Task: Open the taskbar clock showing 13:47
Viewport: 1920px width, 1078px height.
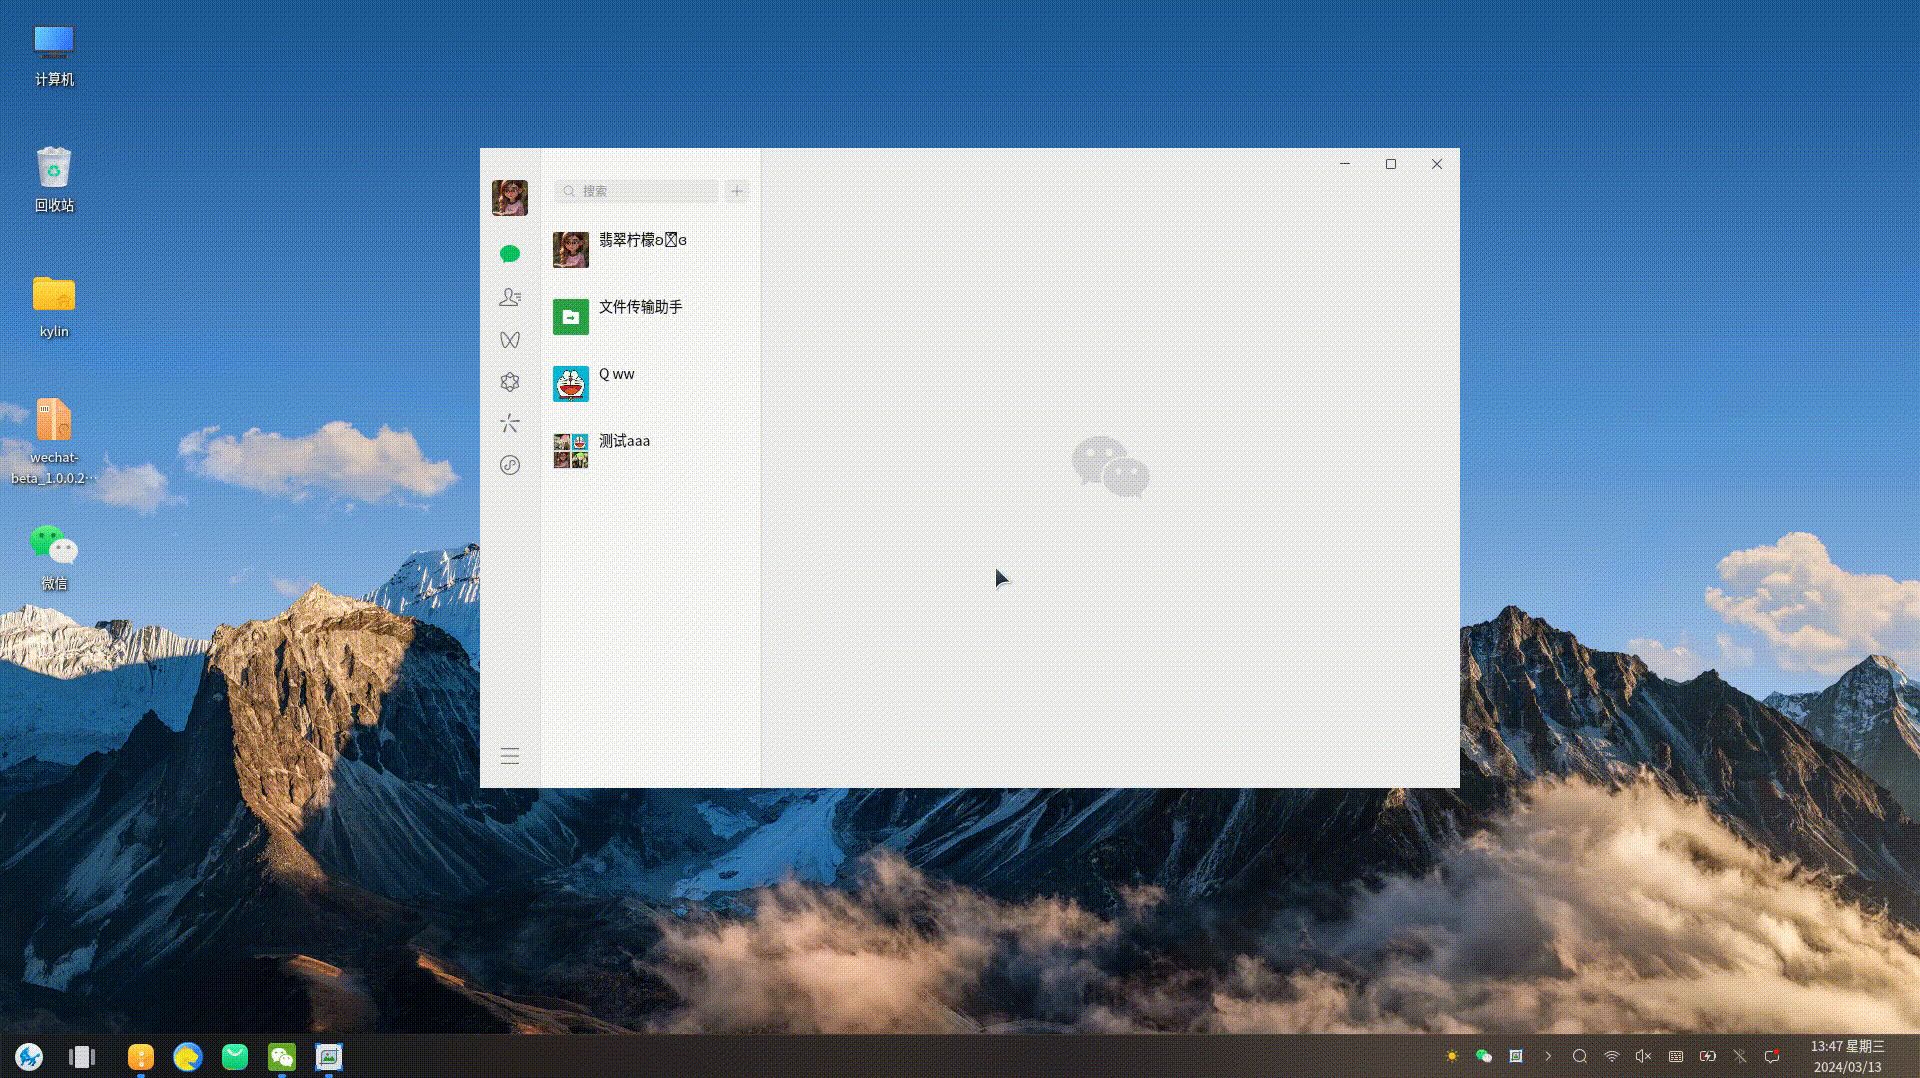Action: [x=1847, y=1056]
